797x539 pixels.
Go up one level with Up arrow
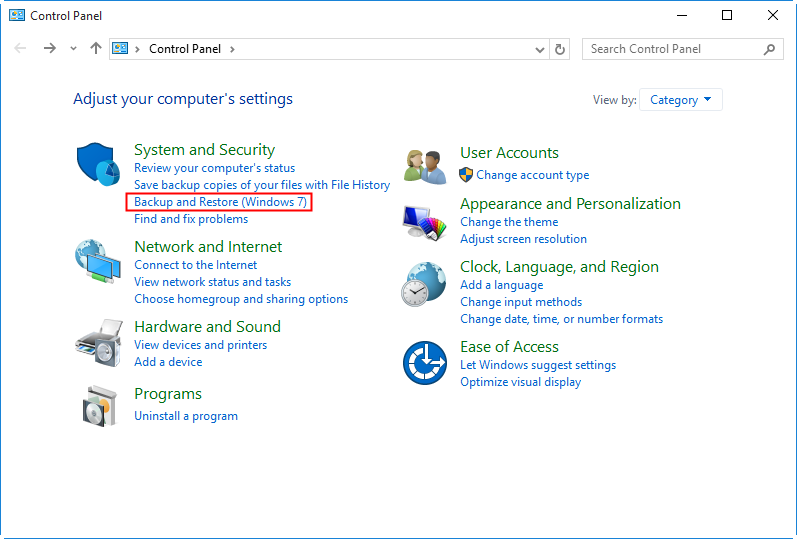click(x=96, y=49)
